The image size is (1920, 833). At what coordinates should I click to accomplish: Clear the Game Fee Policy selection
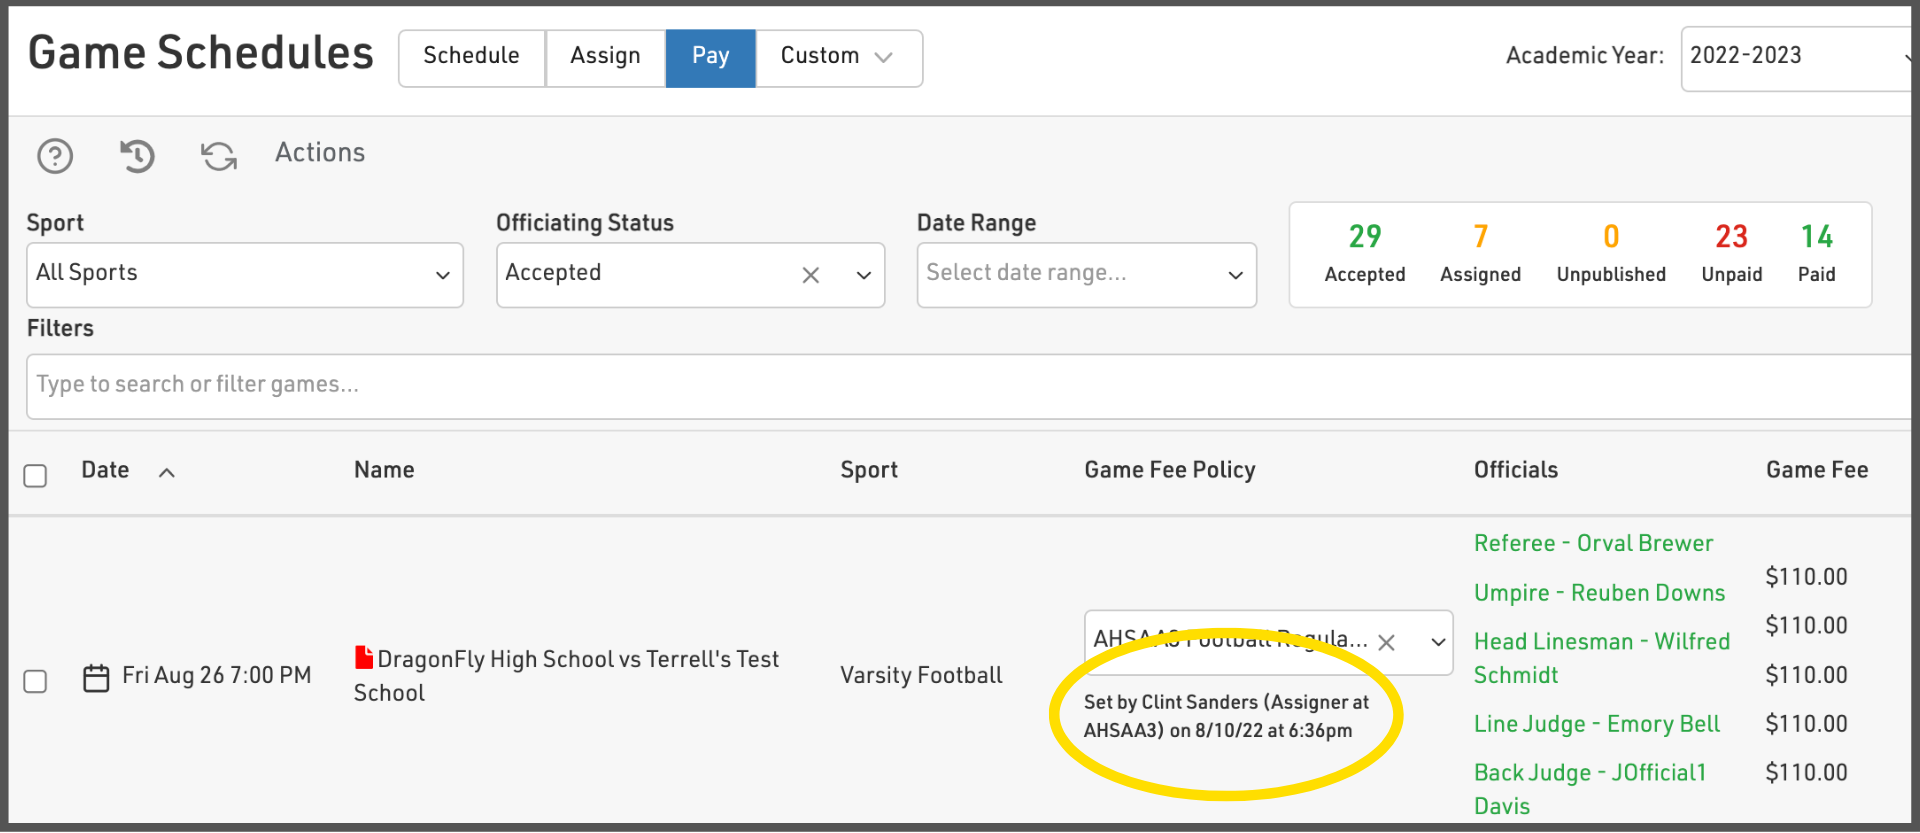(x=1386, y=642)
